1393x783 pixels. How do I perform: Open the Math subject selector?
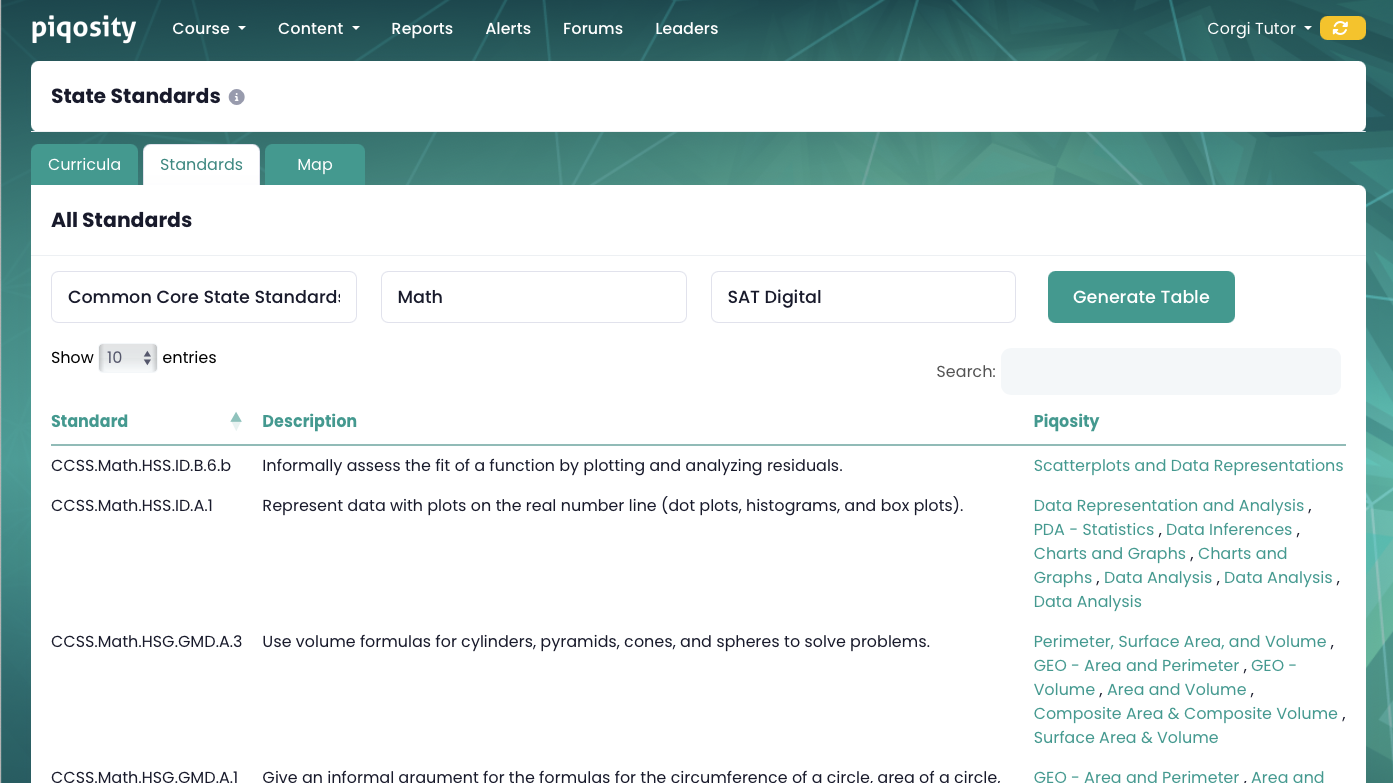coord(533,297)
